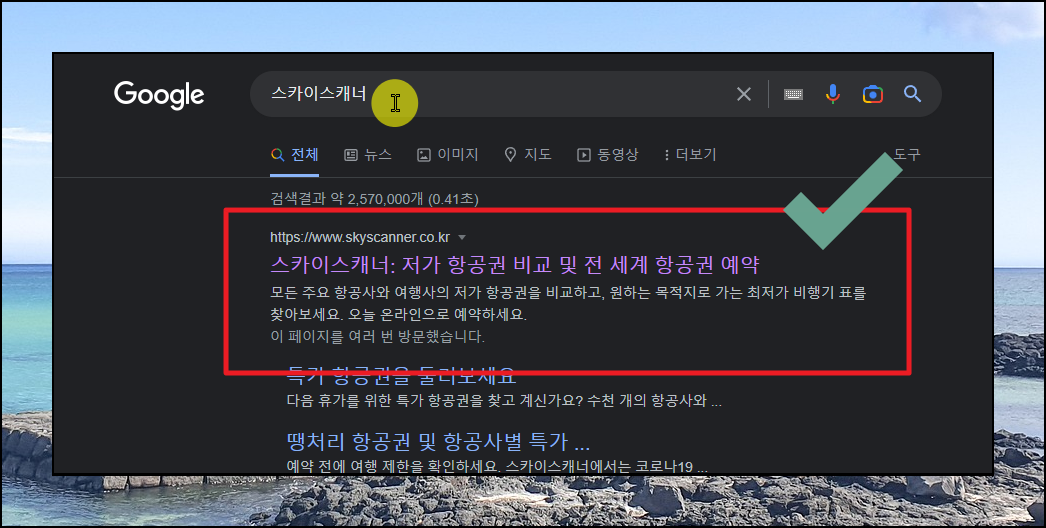This screenshot has width=1046, height=528.
Task: Select the 전체 results tab
Action: (295, 155)
